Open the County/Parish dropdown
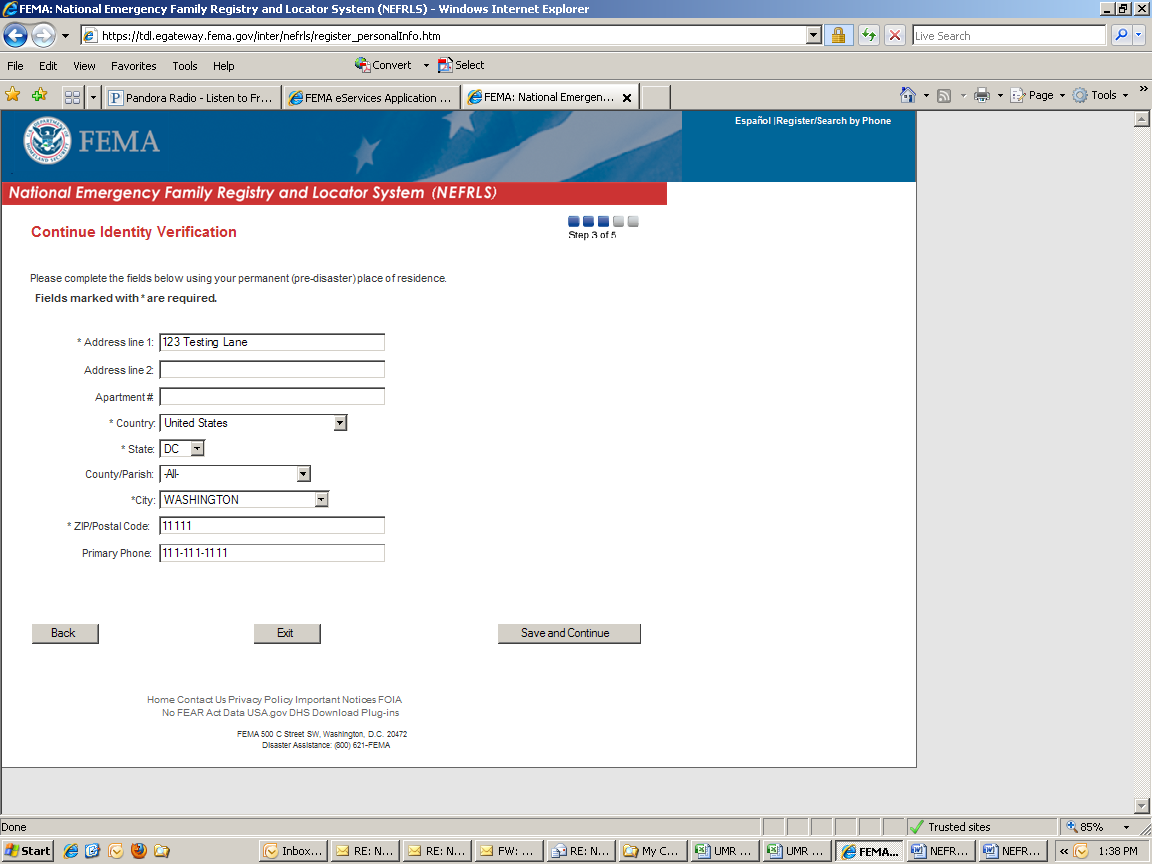 tap(235, 474)
